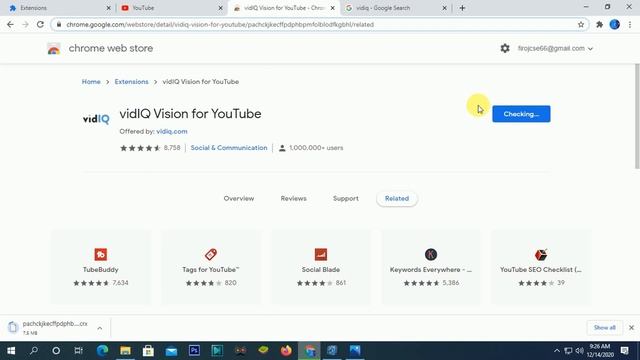Launch Microsoft Edge from taskbar

tap(102, 350)
